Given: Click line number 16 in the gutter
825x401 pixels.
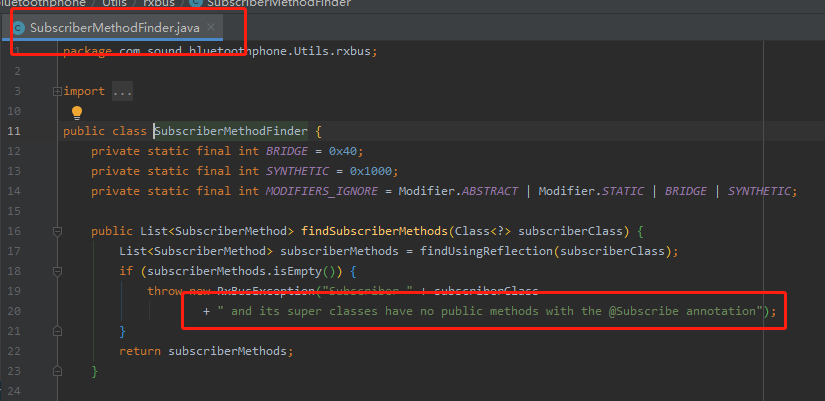Looking at the screenshot, I should (14, 232).
